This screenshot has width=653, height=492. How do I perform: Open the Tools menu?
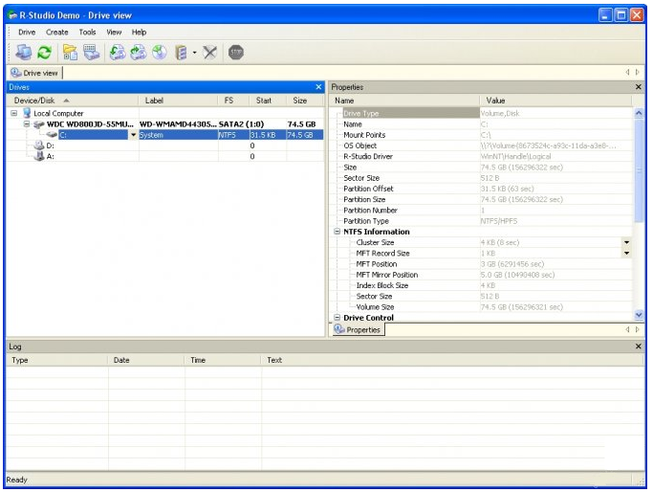point(87,32)
